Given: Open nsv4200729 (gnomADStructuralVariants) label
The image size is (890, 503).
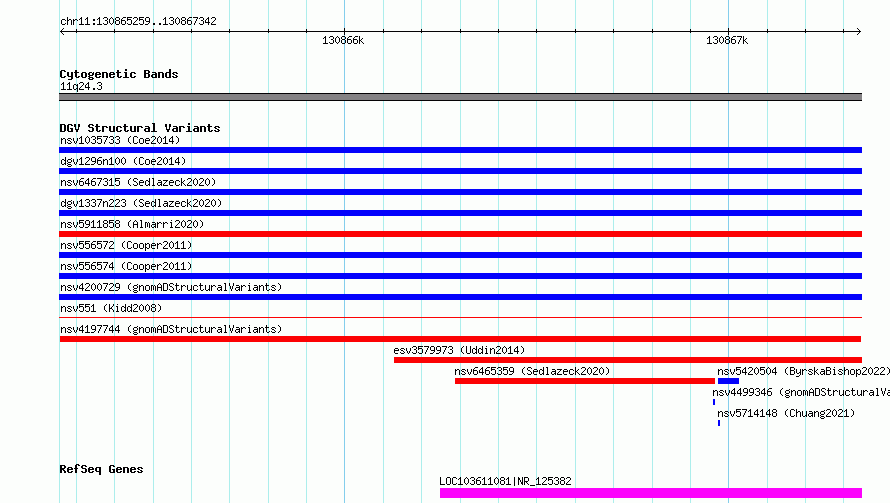Looking at the screenshot, I should pyautogui.click(x=171, y=287).
